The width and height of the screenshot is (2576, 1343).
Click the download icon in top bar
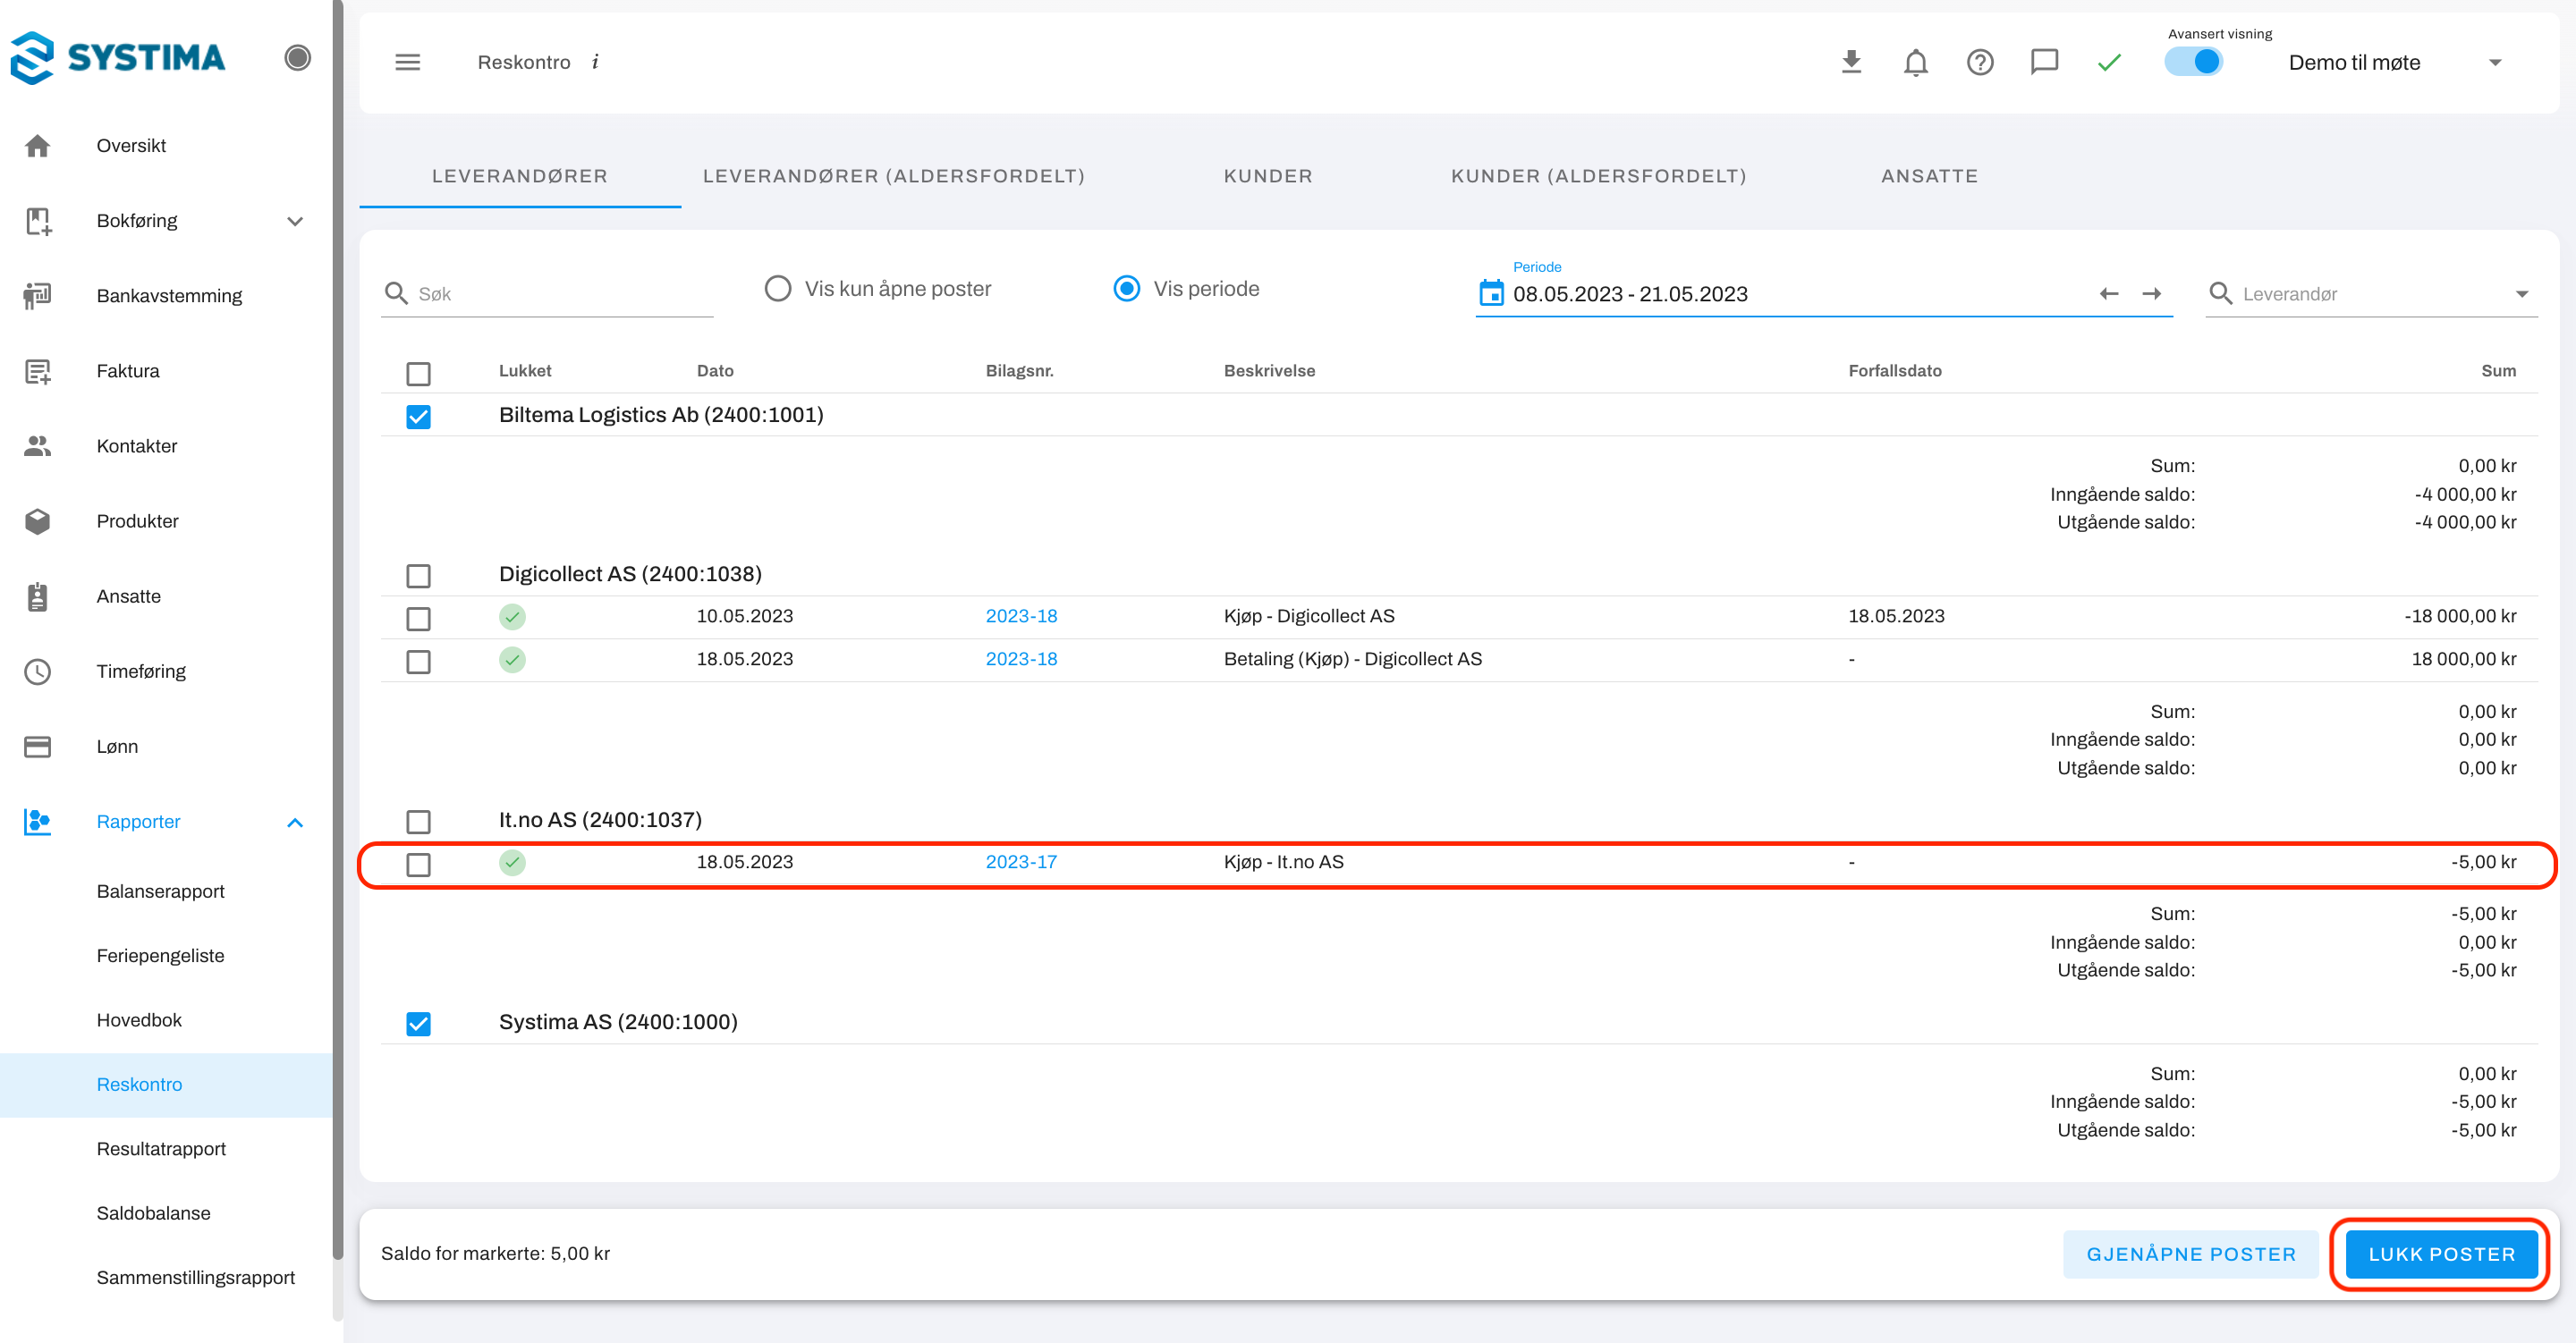[x=1851, y=62]
